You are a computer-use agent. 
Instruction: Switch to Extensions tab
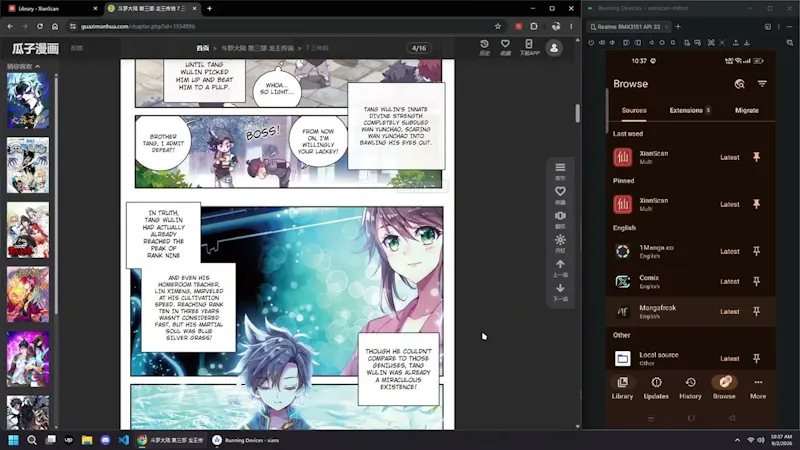(690, 110)
